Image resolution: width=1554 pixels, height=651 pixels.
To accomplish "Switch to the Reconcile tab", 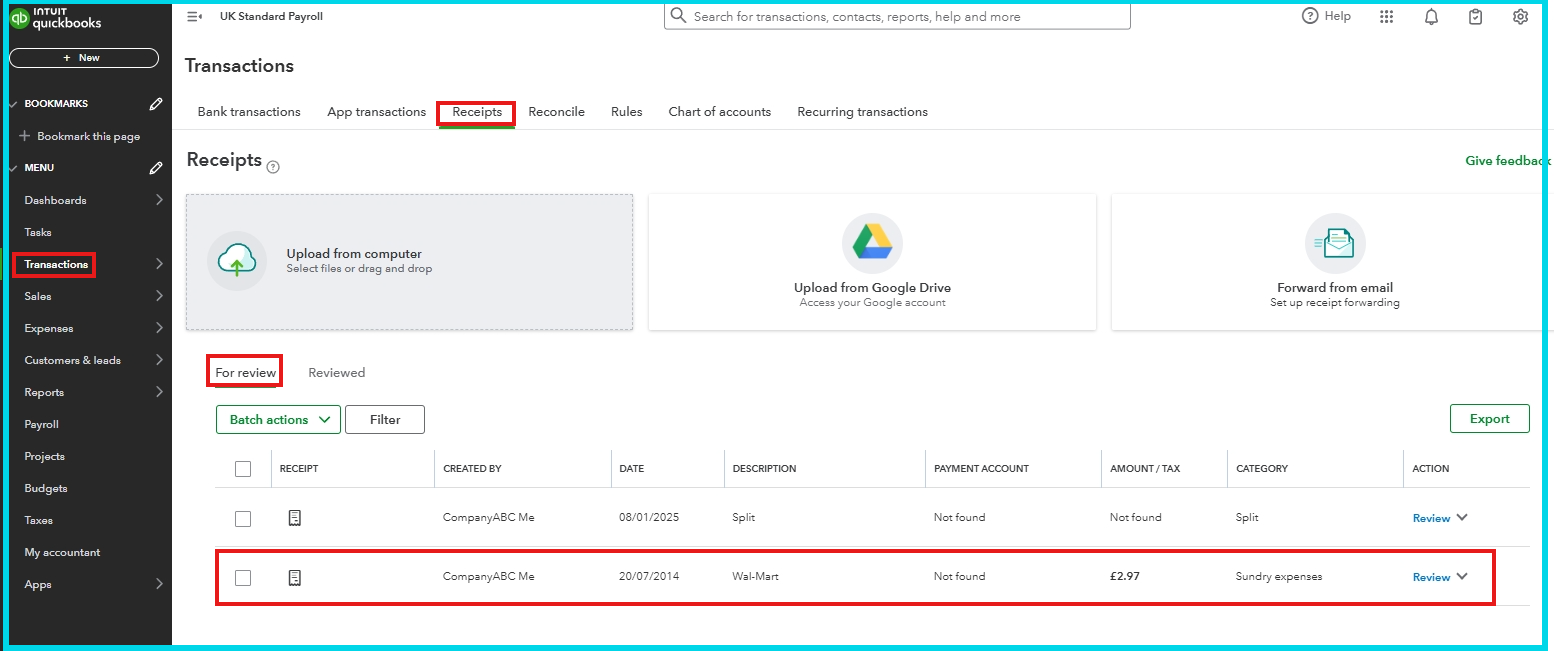I will [x=556, y=112].
